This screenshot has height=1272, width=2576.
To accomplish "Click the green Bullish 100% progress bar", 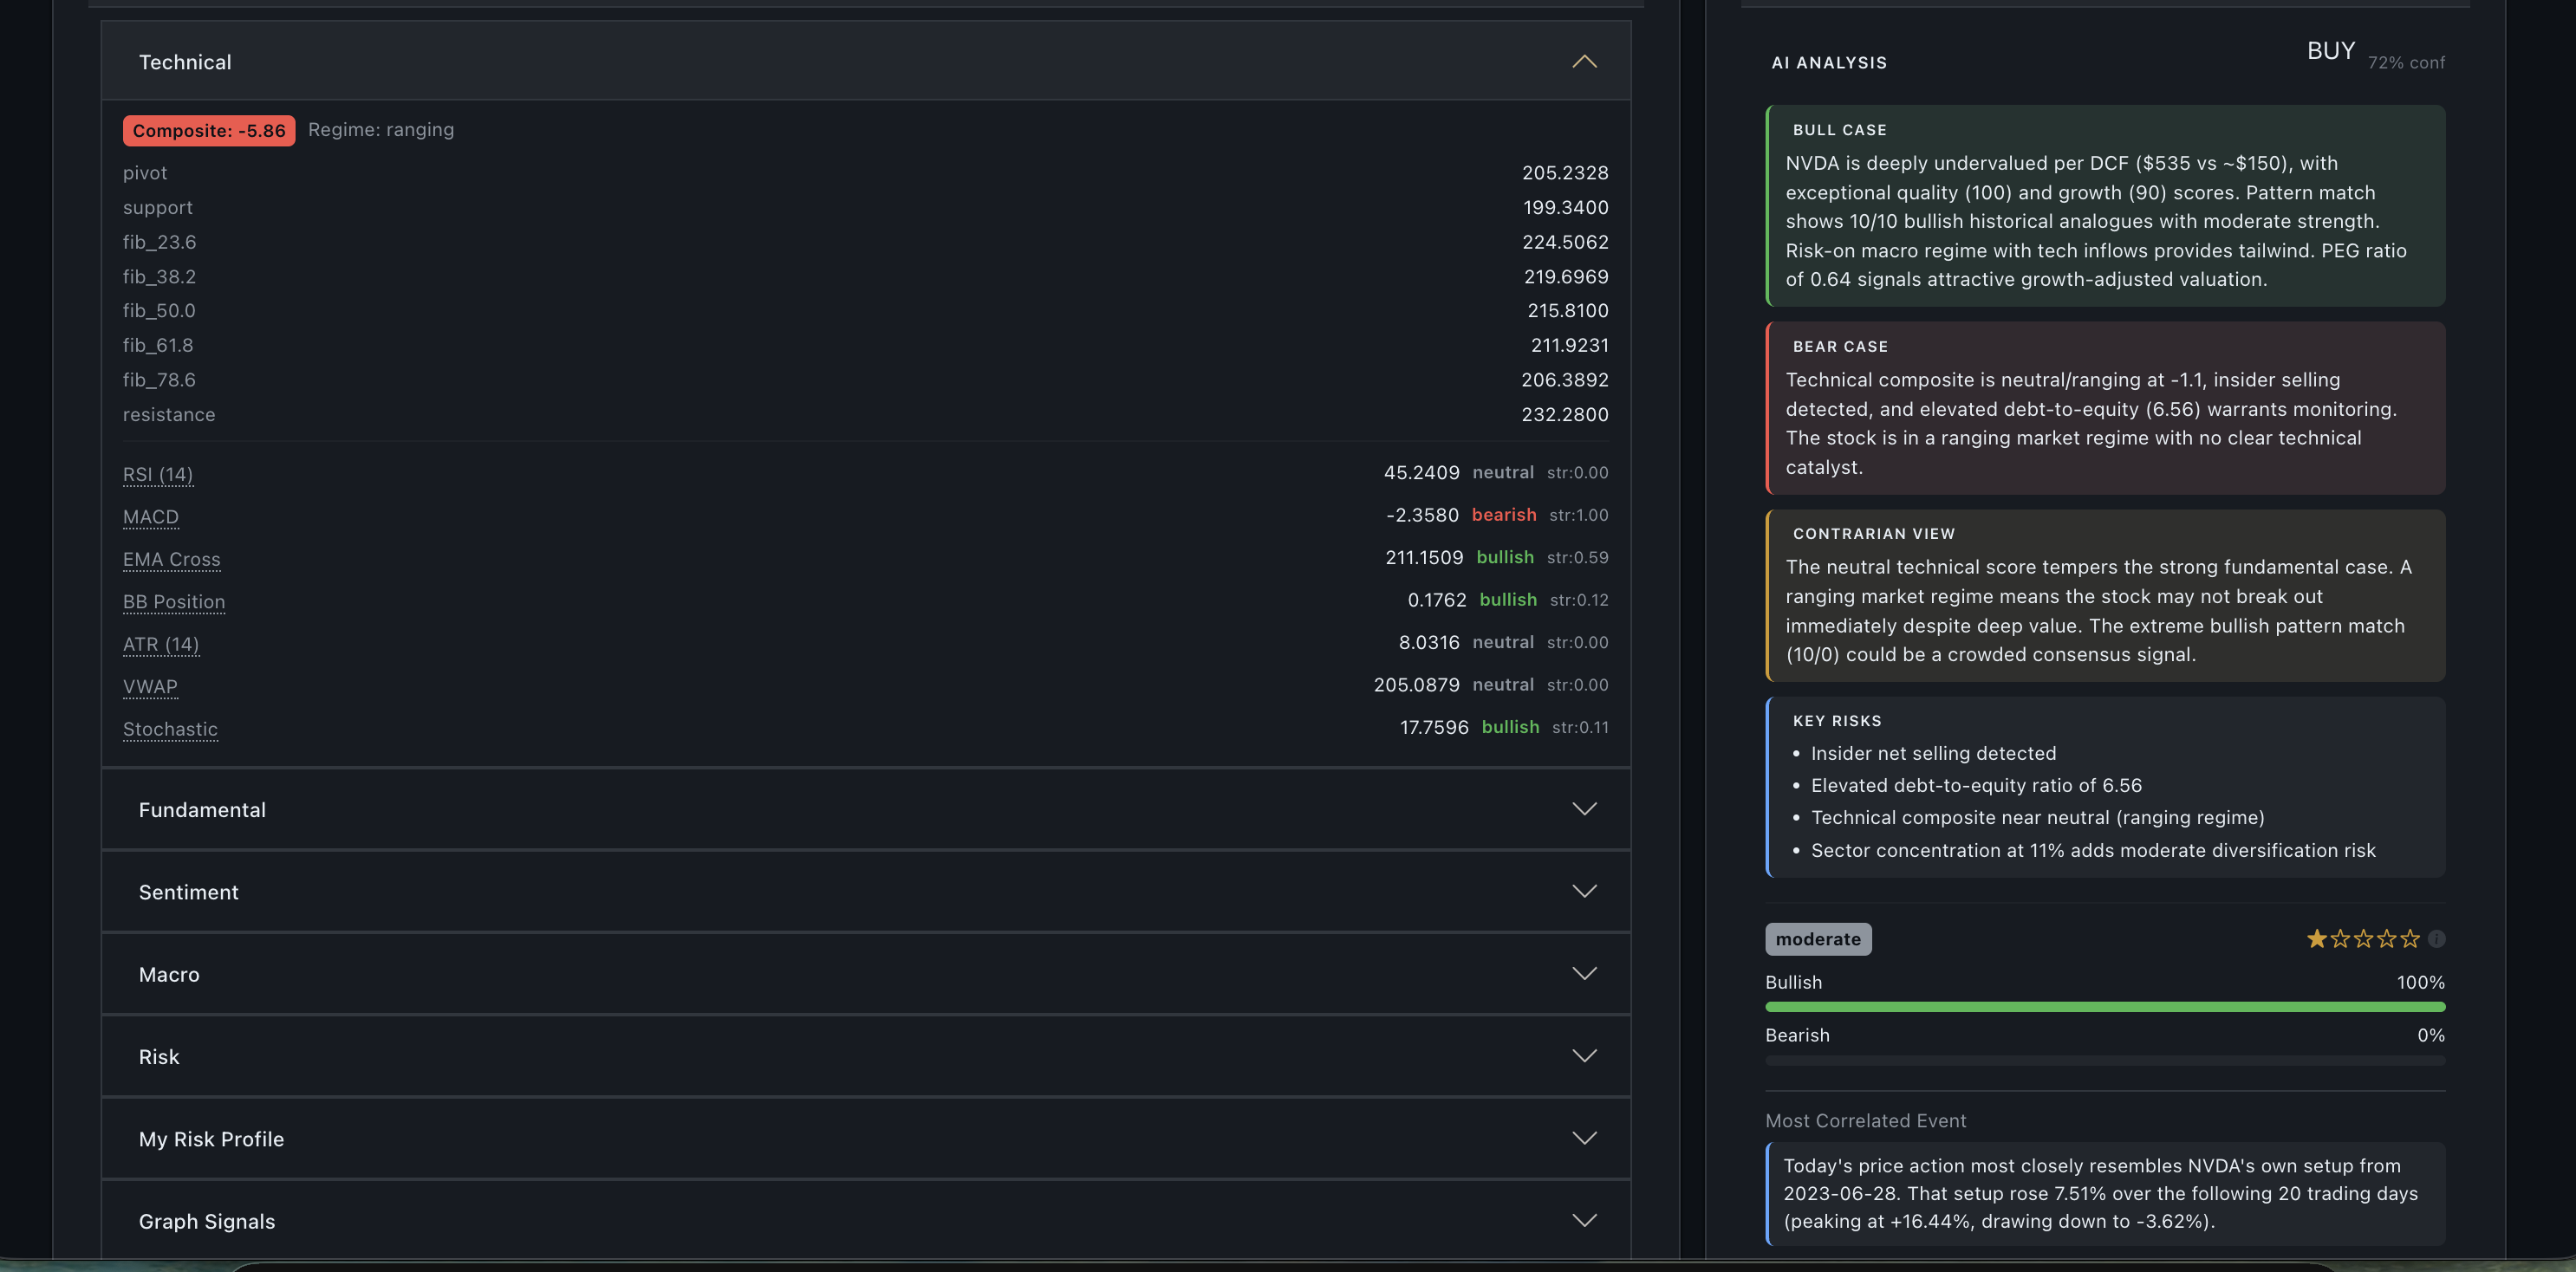I will coord(2105,1006).
